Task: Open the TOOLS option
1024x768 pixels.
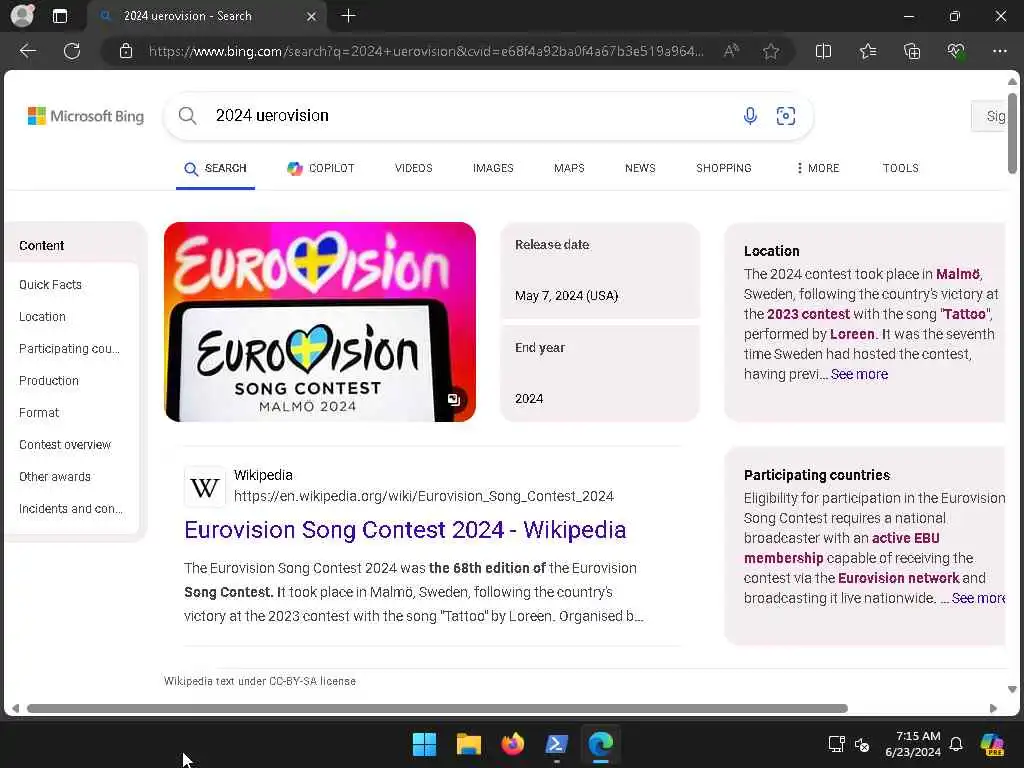Action: coord(901,168)
